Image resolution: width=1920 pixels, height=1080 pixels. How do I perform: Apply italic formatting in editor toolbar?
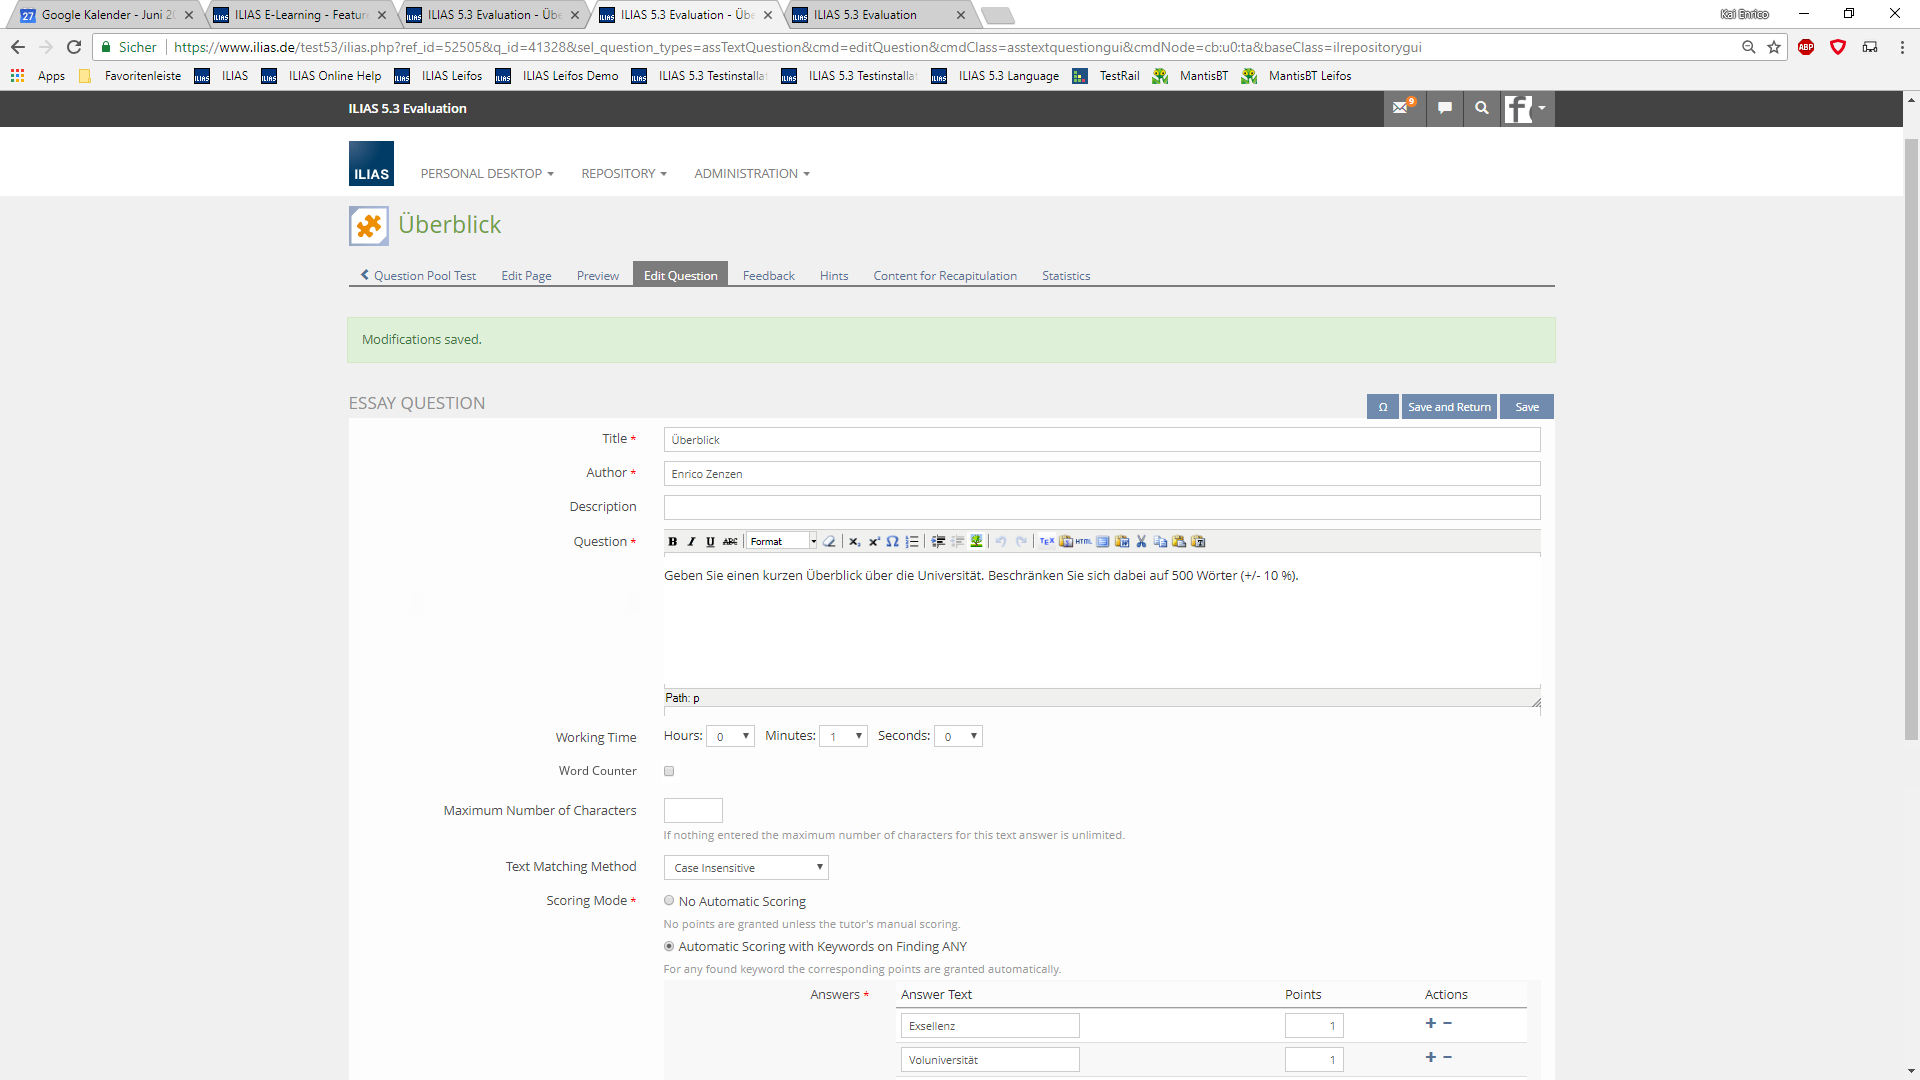691,542
